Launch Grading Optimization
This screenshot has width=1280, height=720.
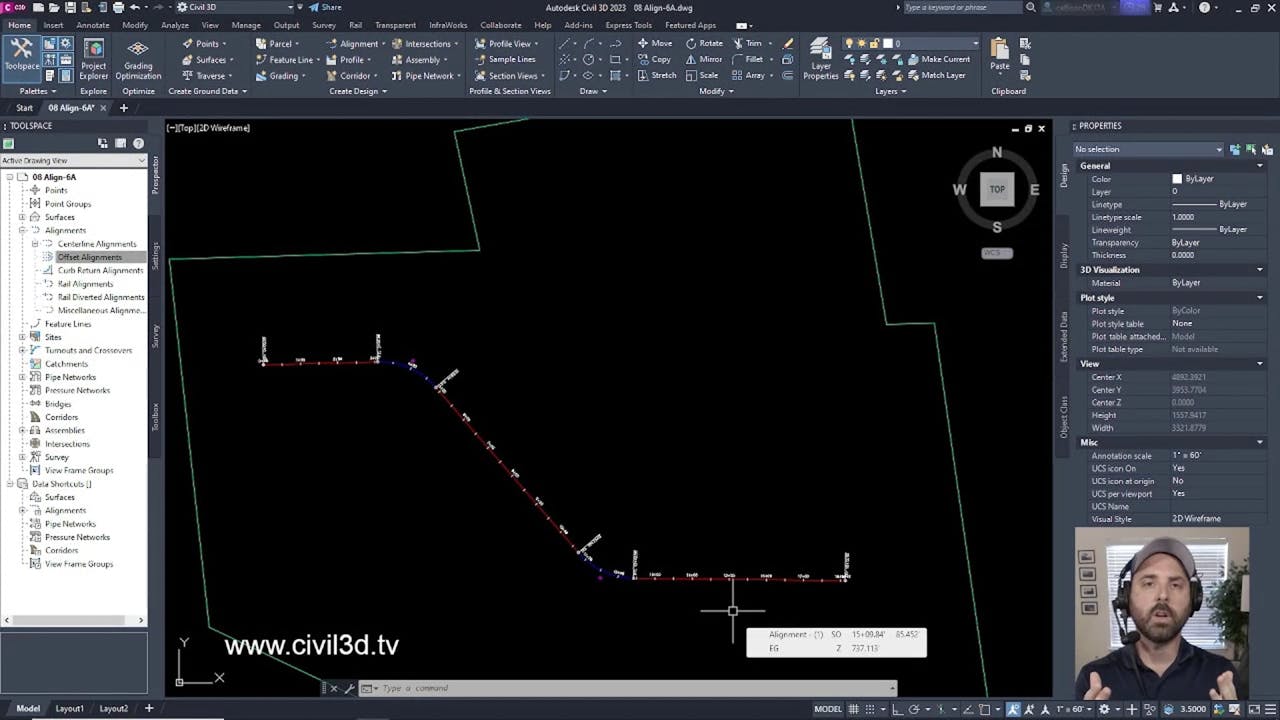coord(137,55)
